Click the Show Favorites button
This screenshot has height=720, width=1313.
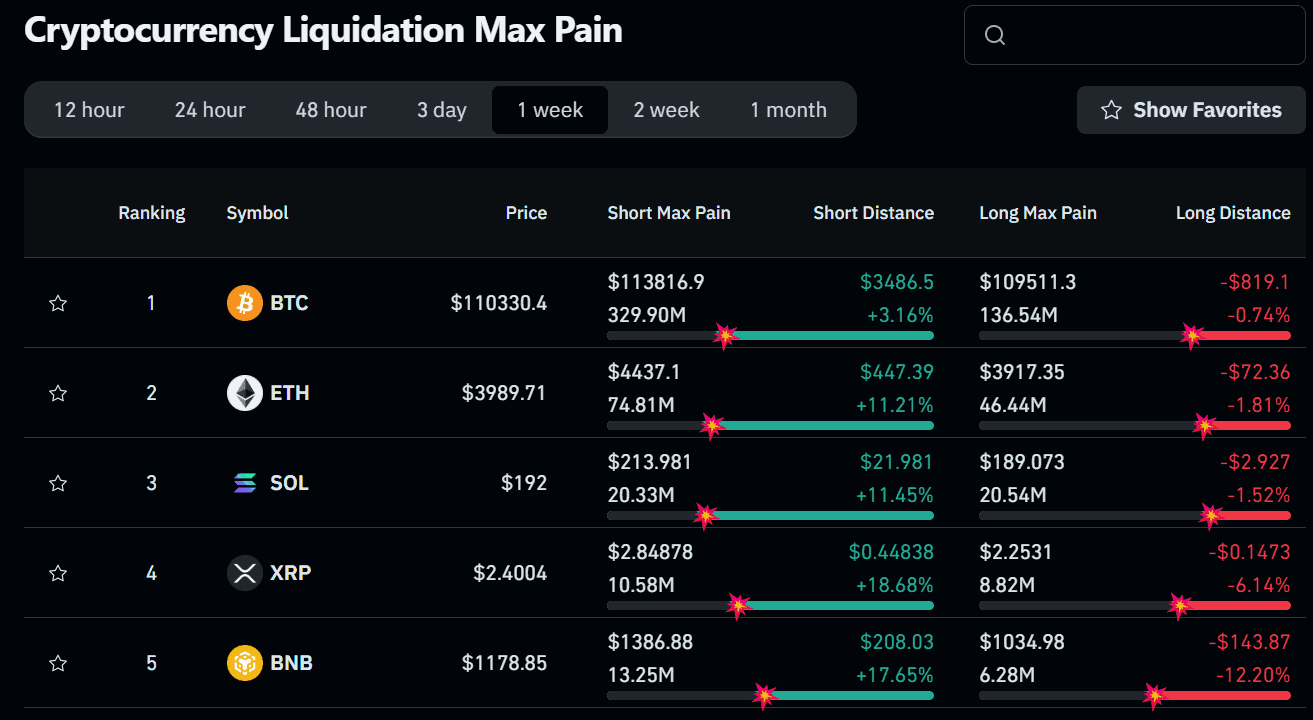(x=1191, y=110)
